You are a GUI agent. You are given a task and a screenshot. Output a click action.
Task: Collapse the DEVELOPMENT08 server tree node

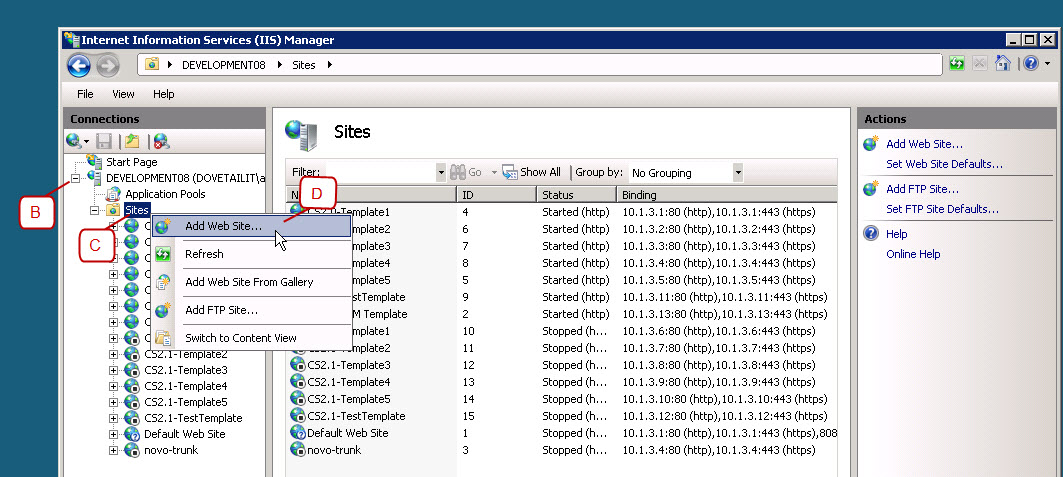click(76, 178)
